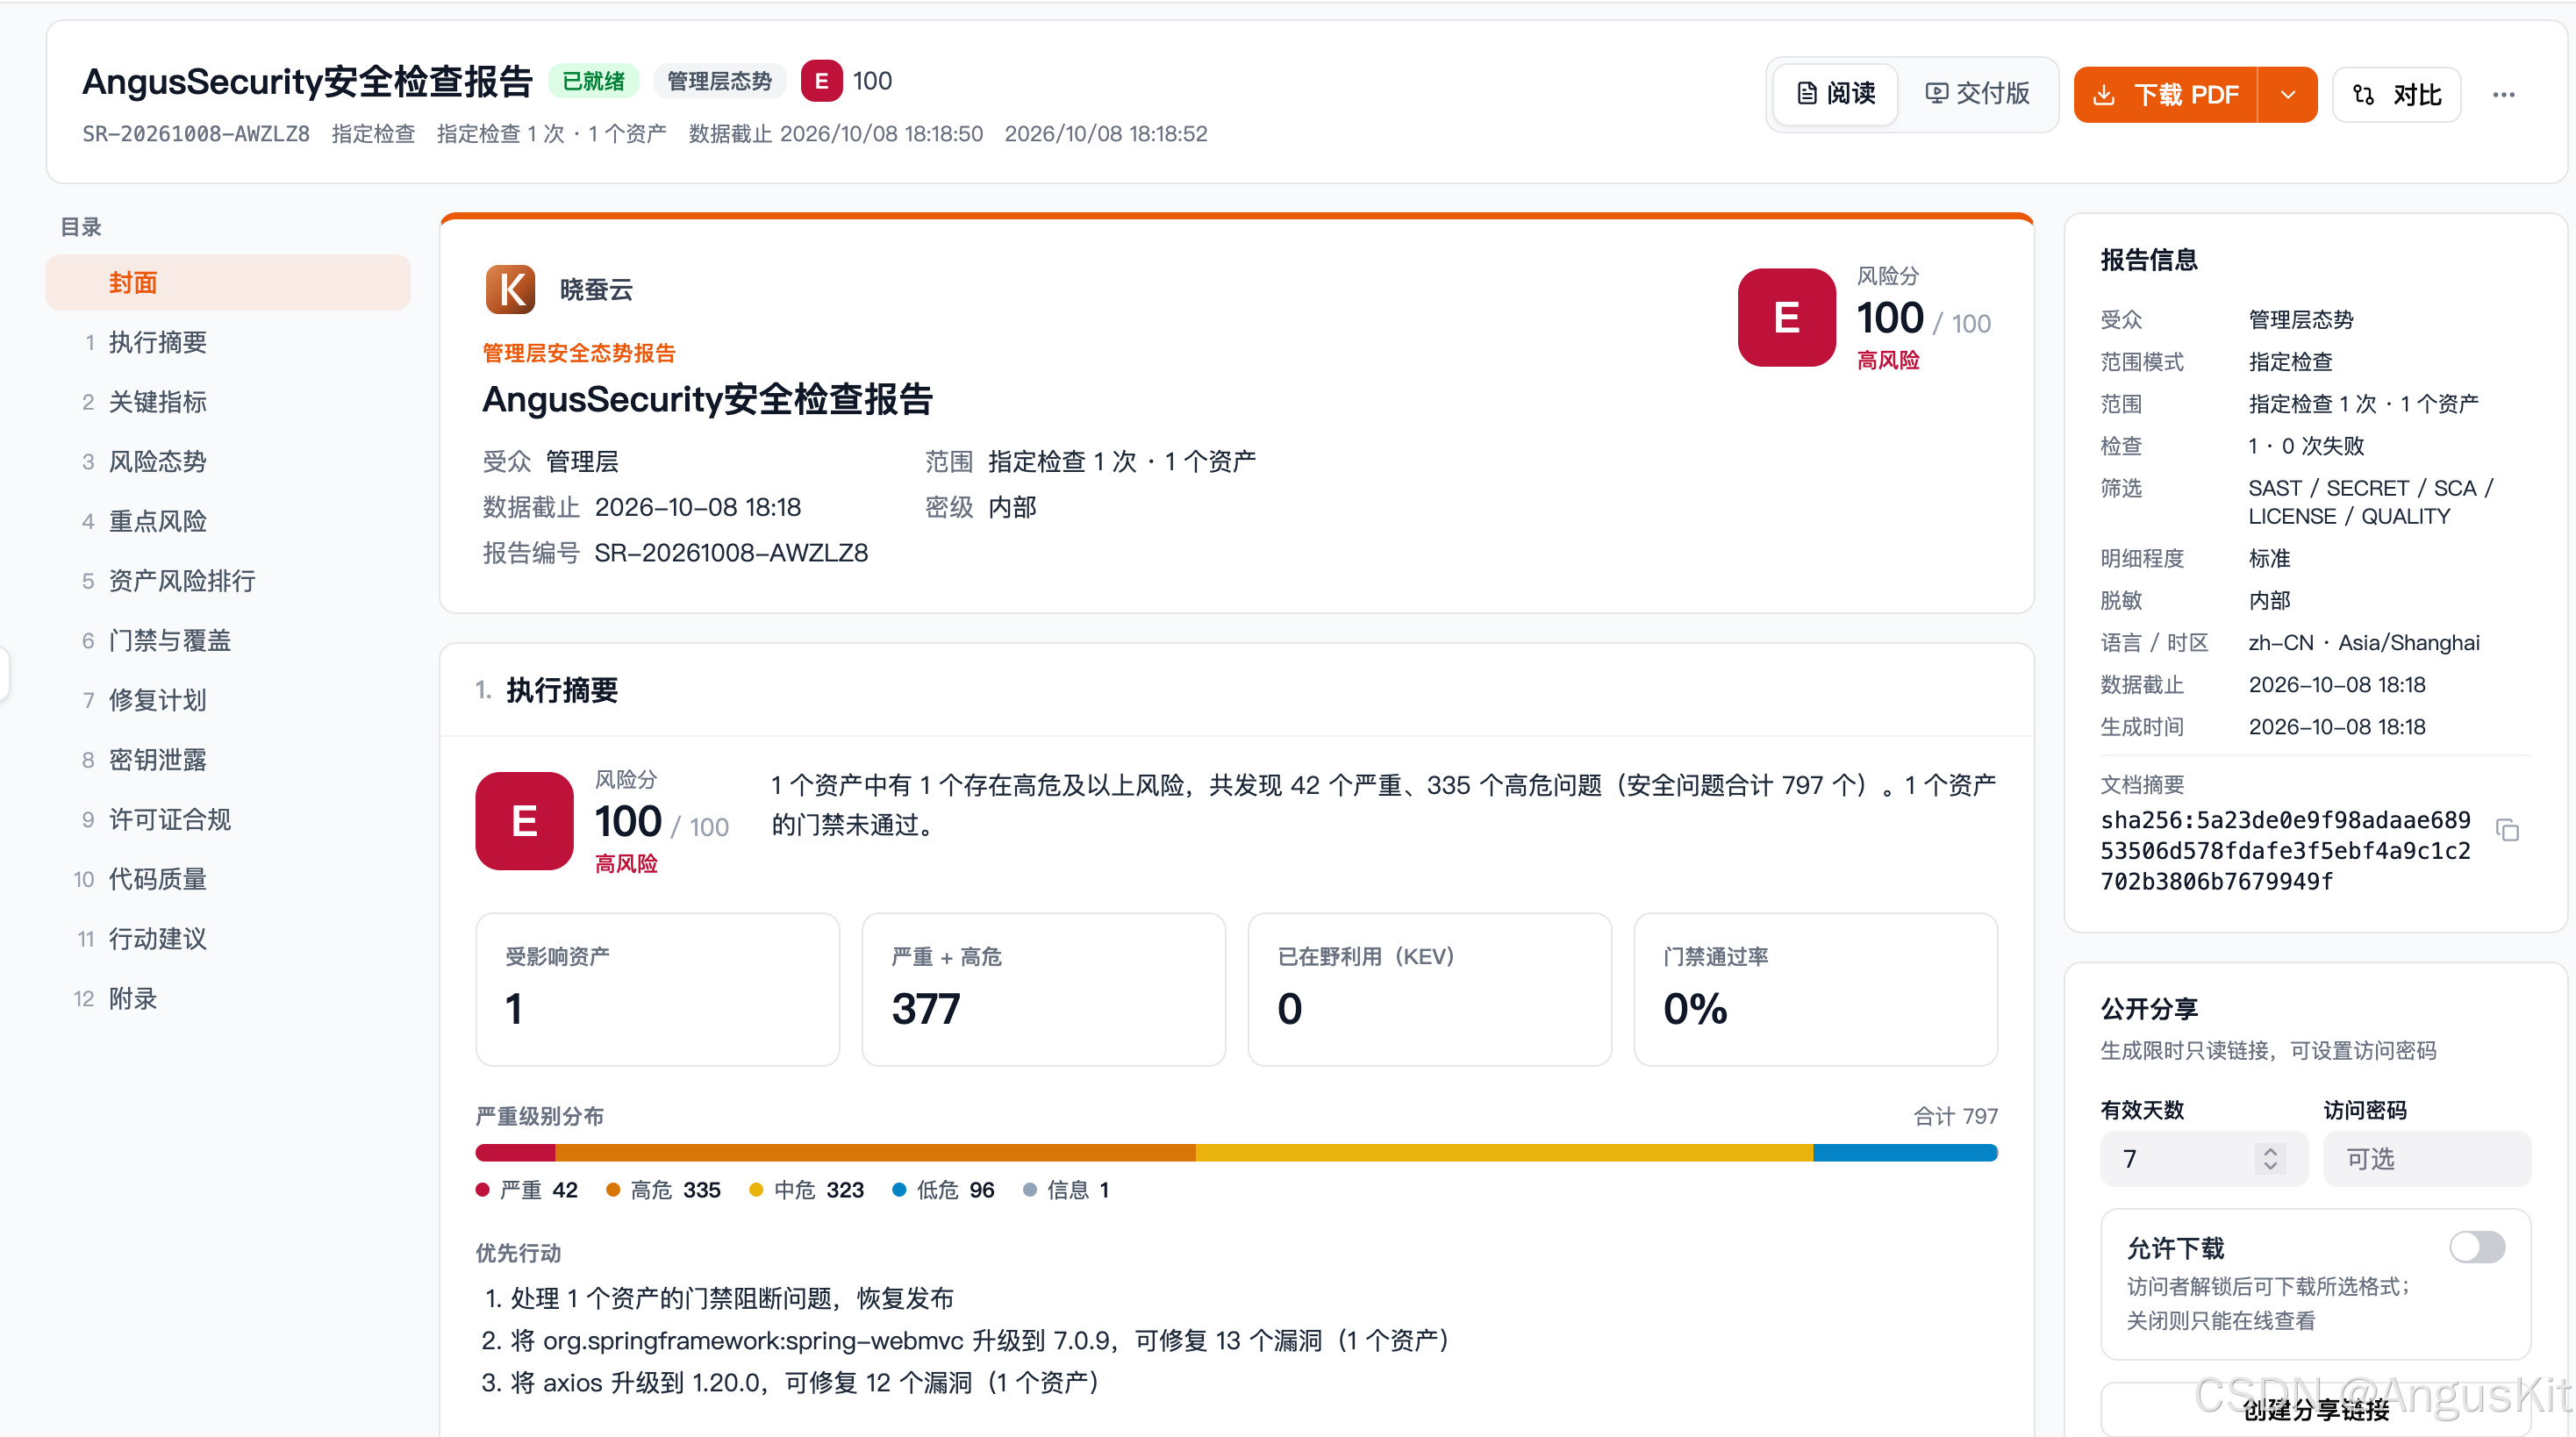Click the 已在野利用 (KEV) metric card
Viewport: 2576px width, 1437px height.
(x=1430, y=989)
